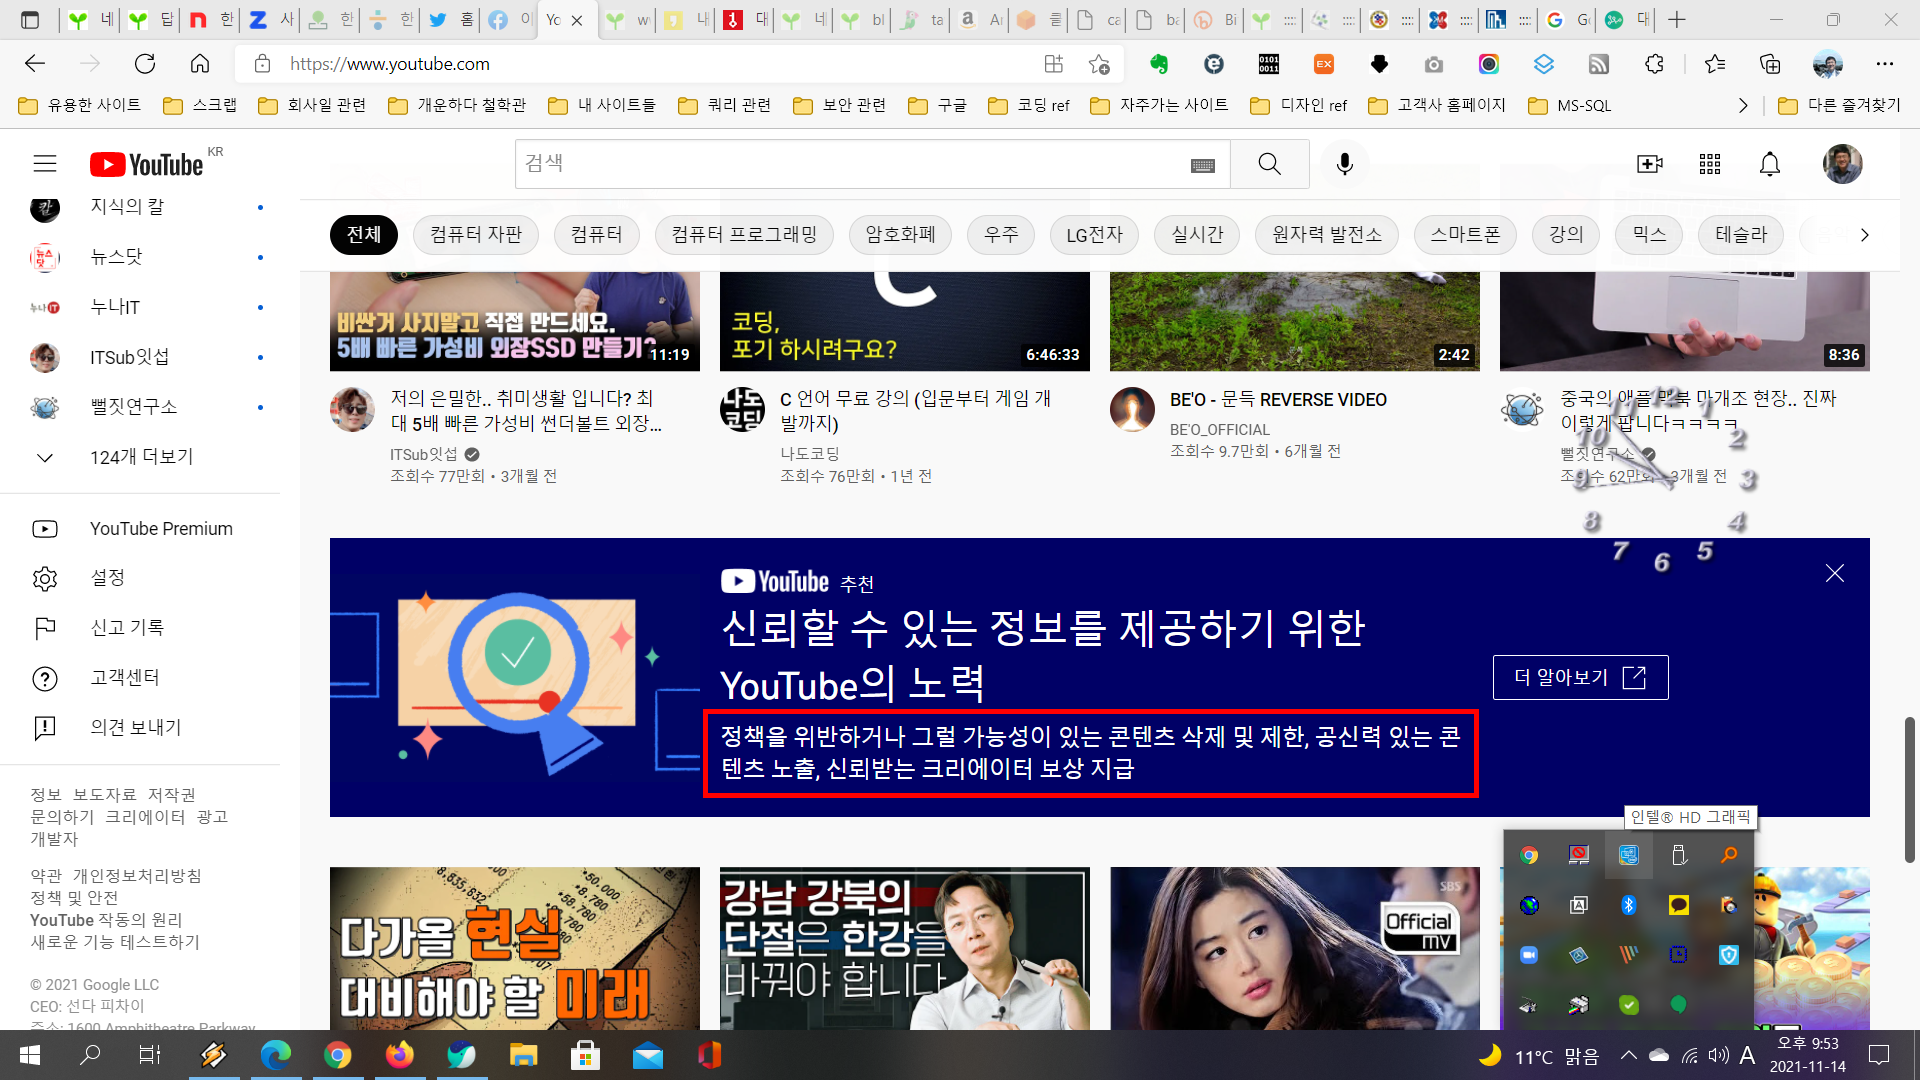The height and width of the screenshot is (1080, 1920).
Task: Open browser extensions puzzle icon
Action: pos(1654,64)
